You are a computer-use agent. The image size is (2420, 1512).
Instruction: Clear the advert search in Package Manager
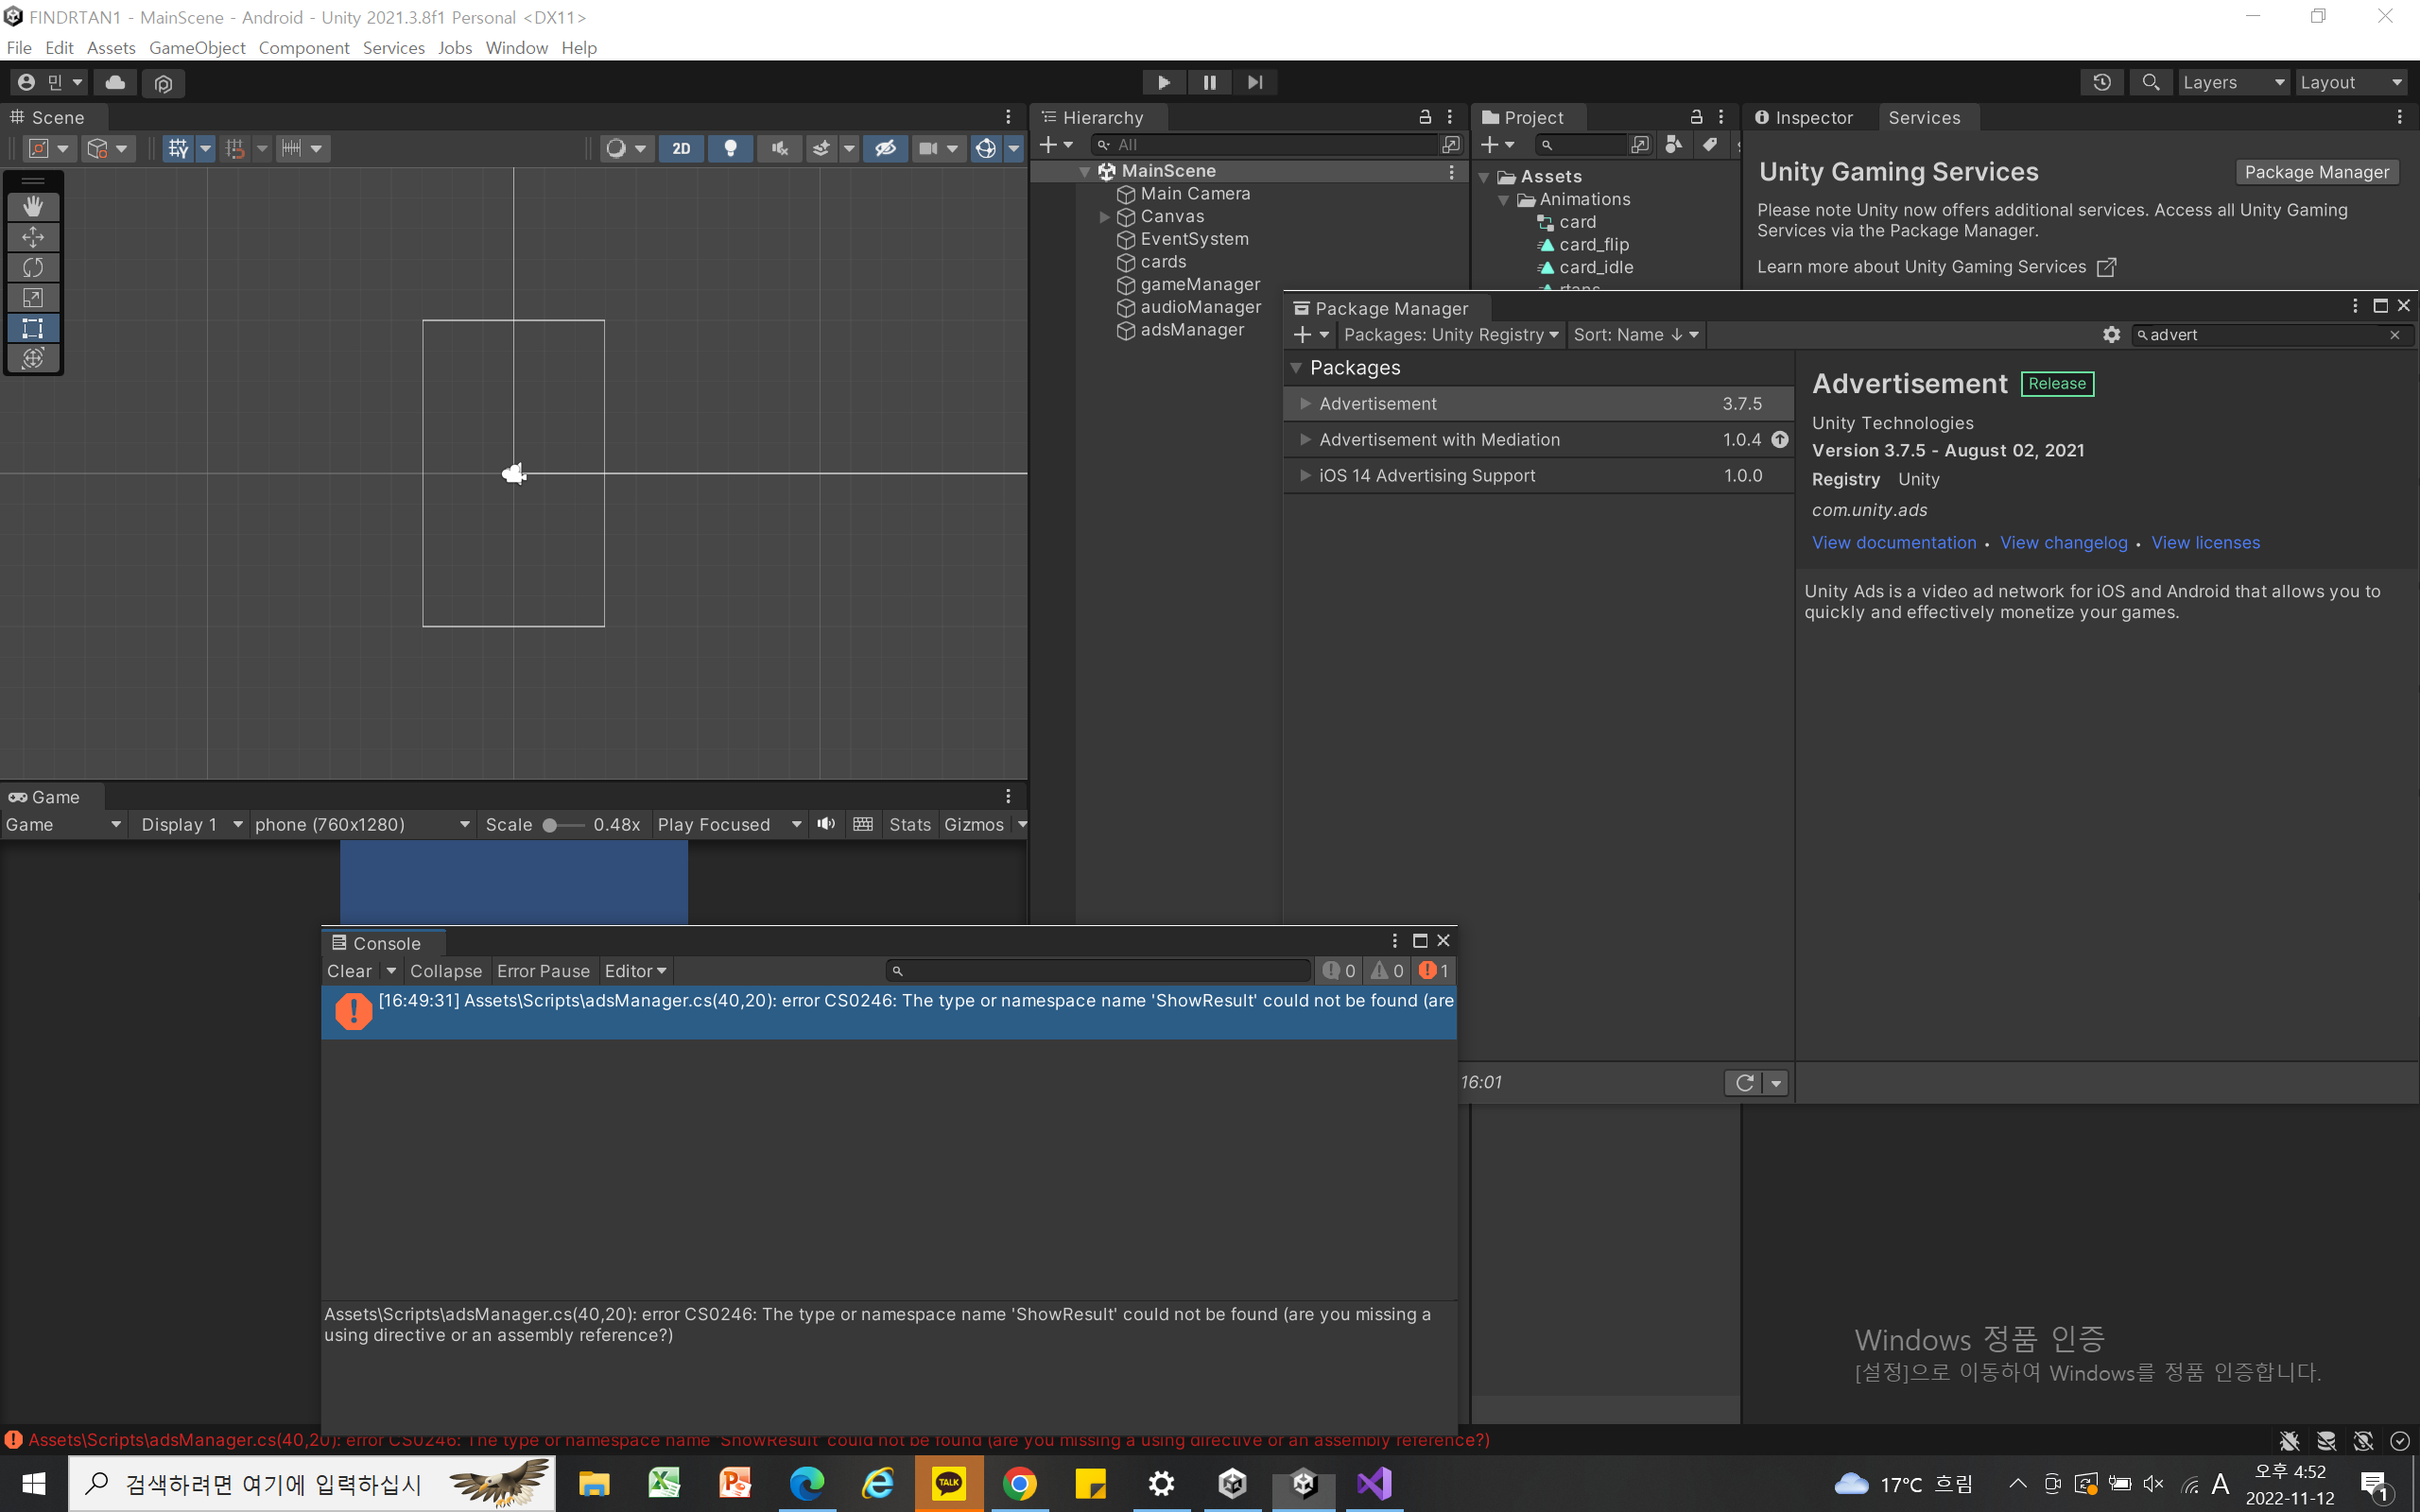point(2394,335)
